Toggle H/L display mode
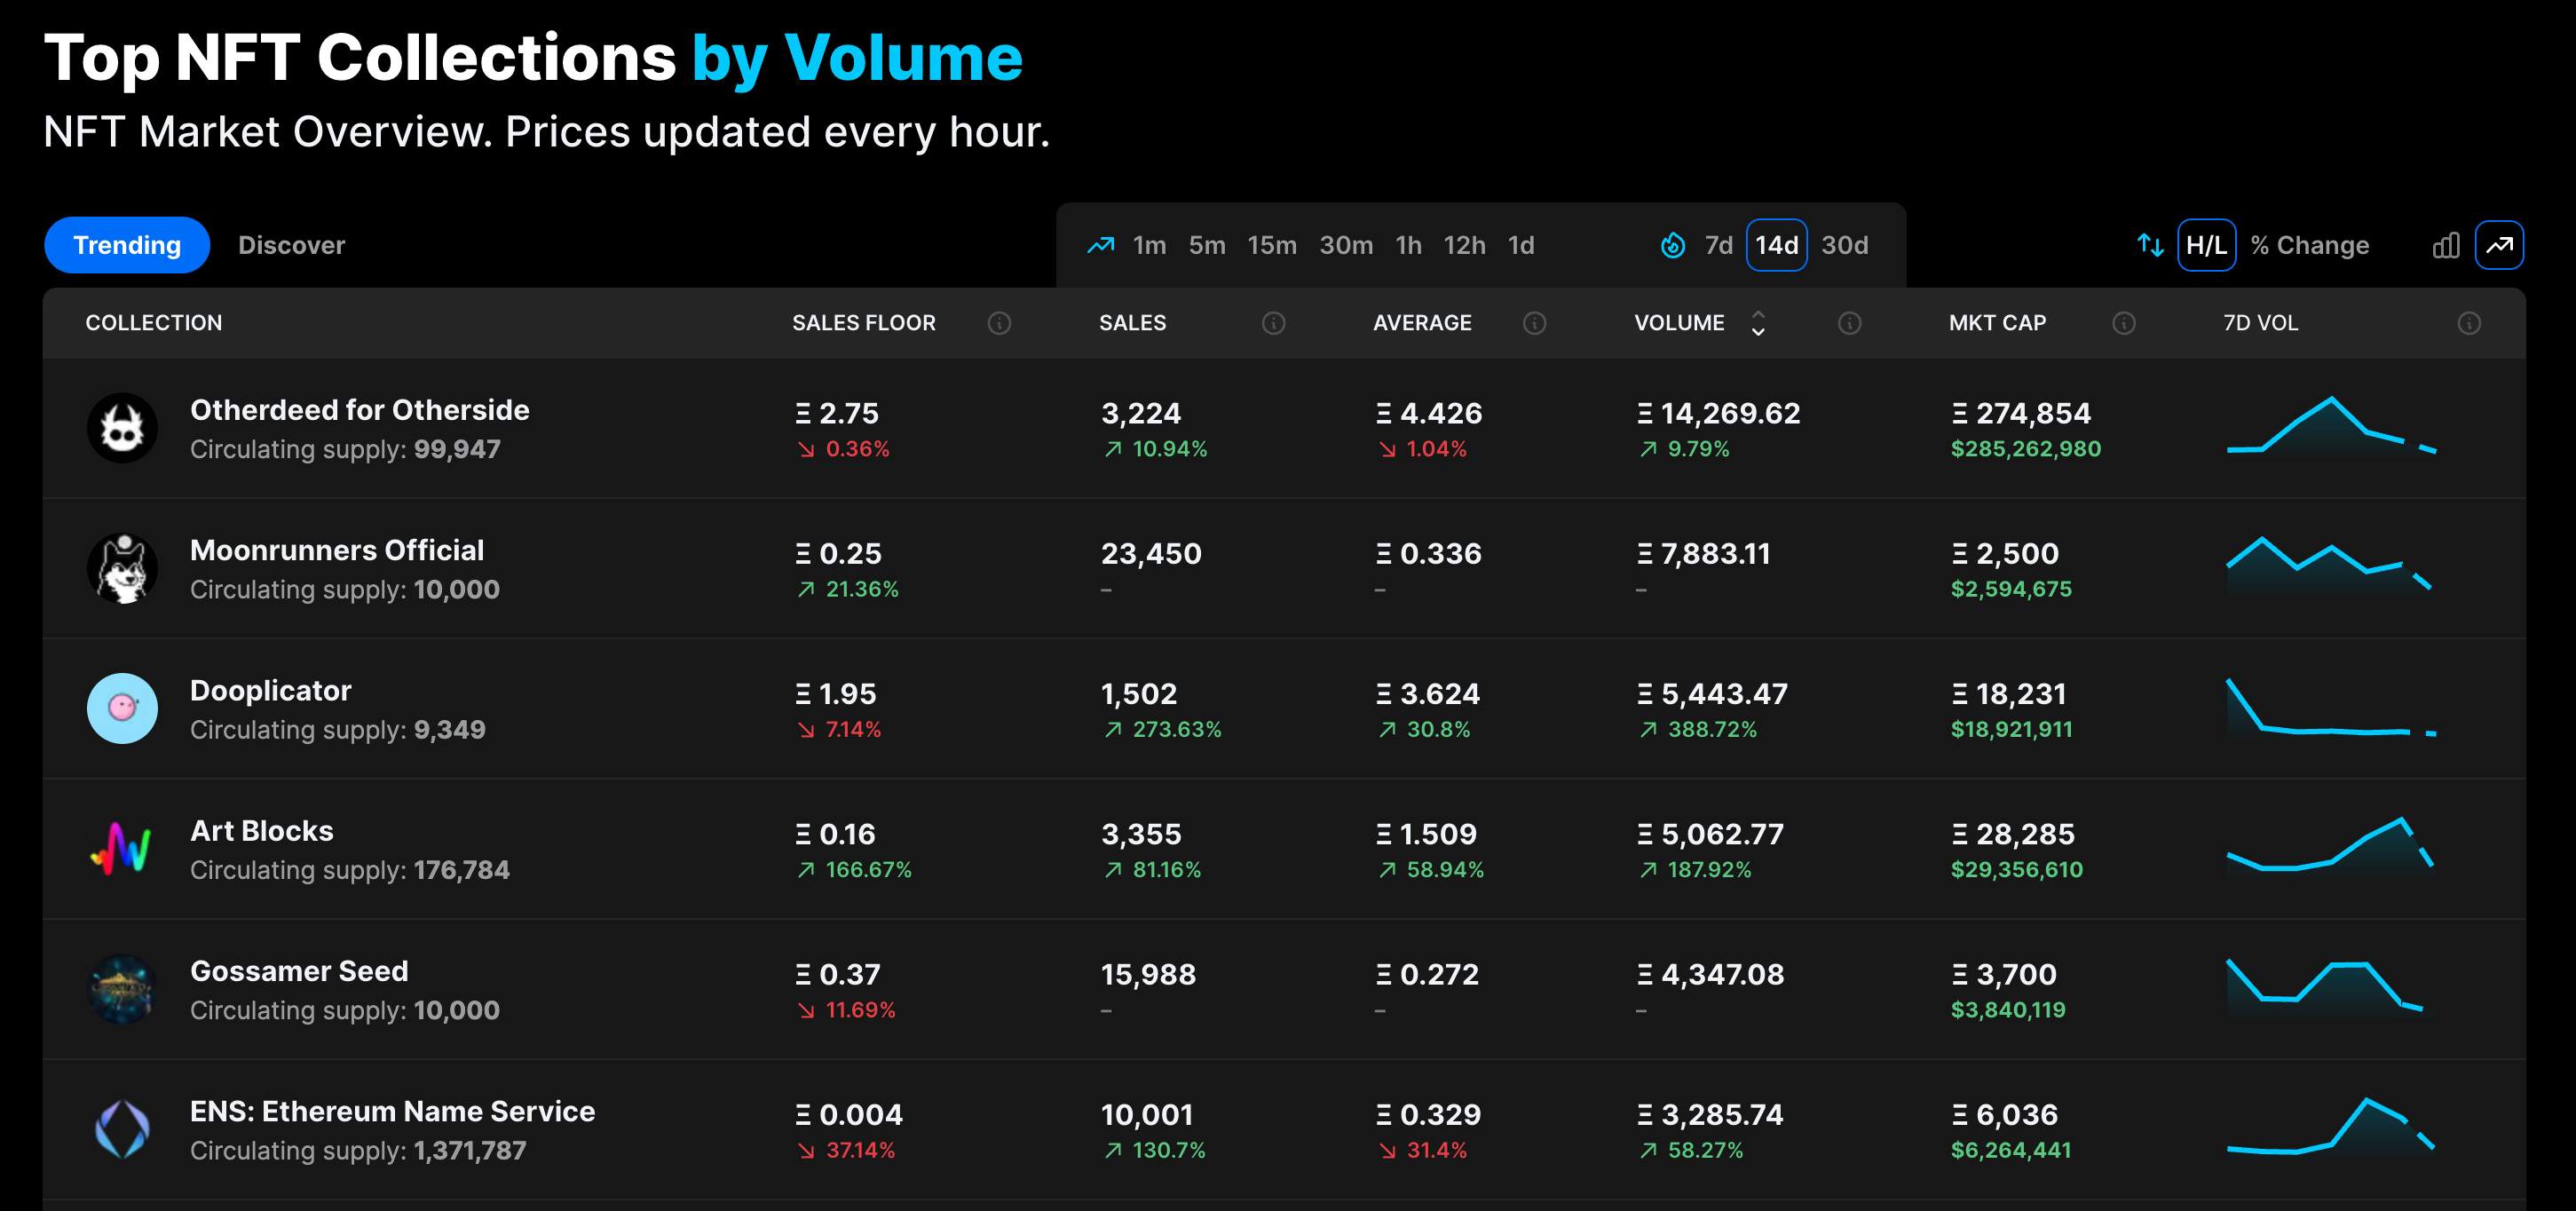The image size is (2576, 1211). [x=2206, y=245]
